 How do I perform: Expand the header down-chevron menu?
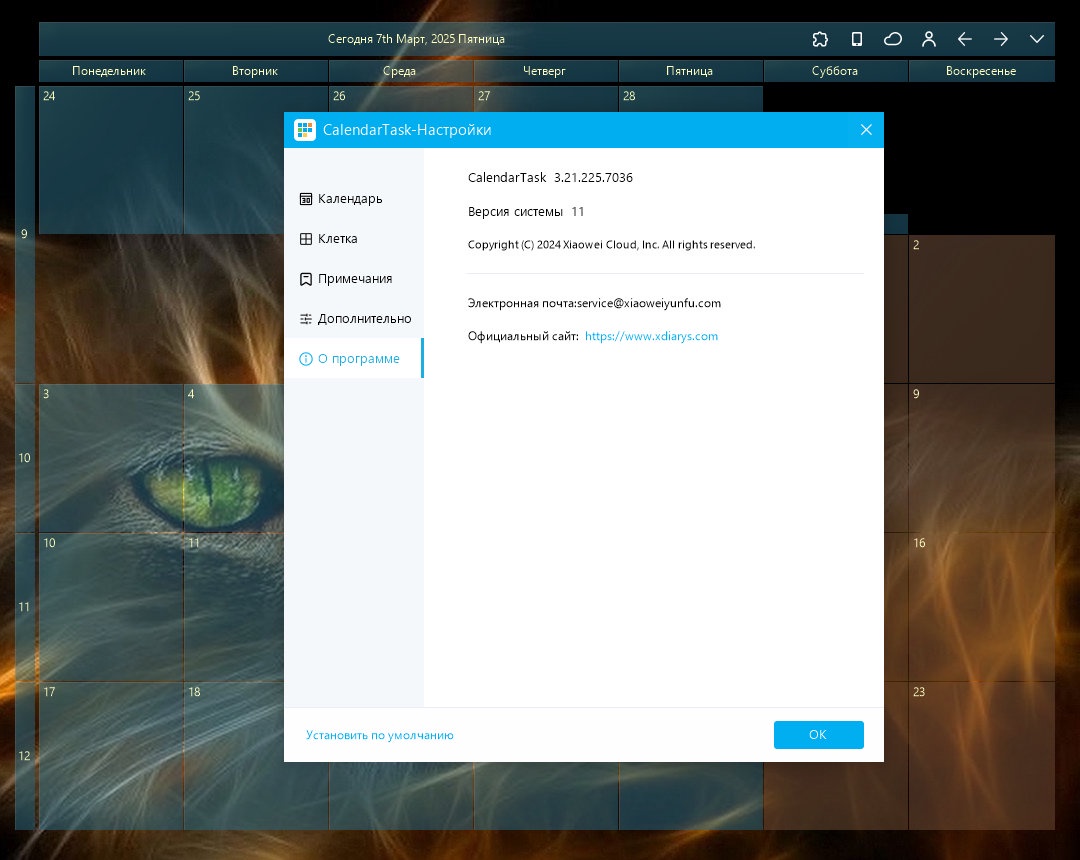point(1037,39)
